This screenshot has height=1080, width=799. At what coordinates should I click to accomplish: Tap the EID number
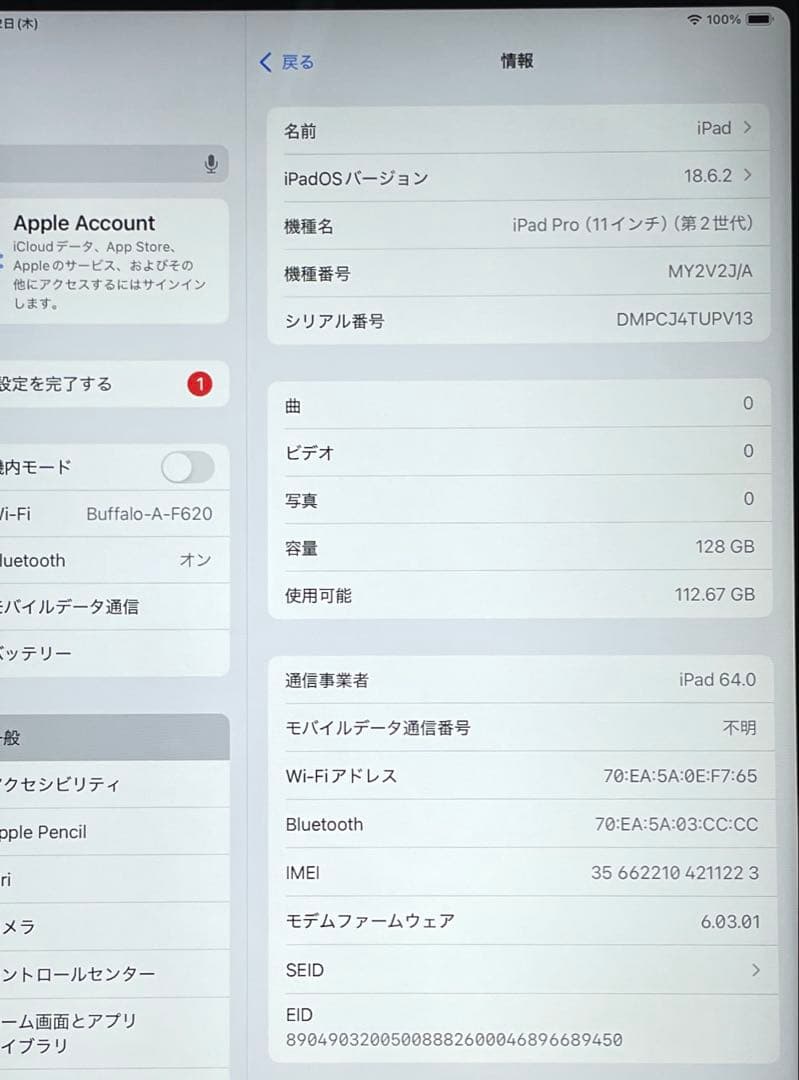click(454, 1039)
